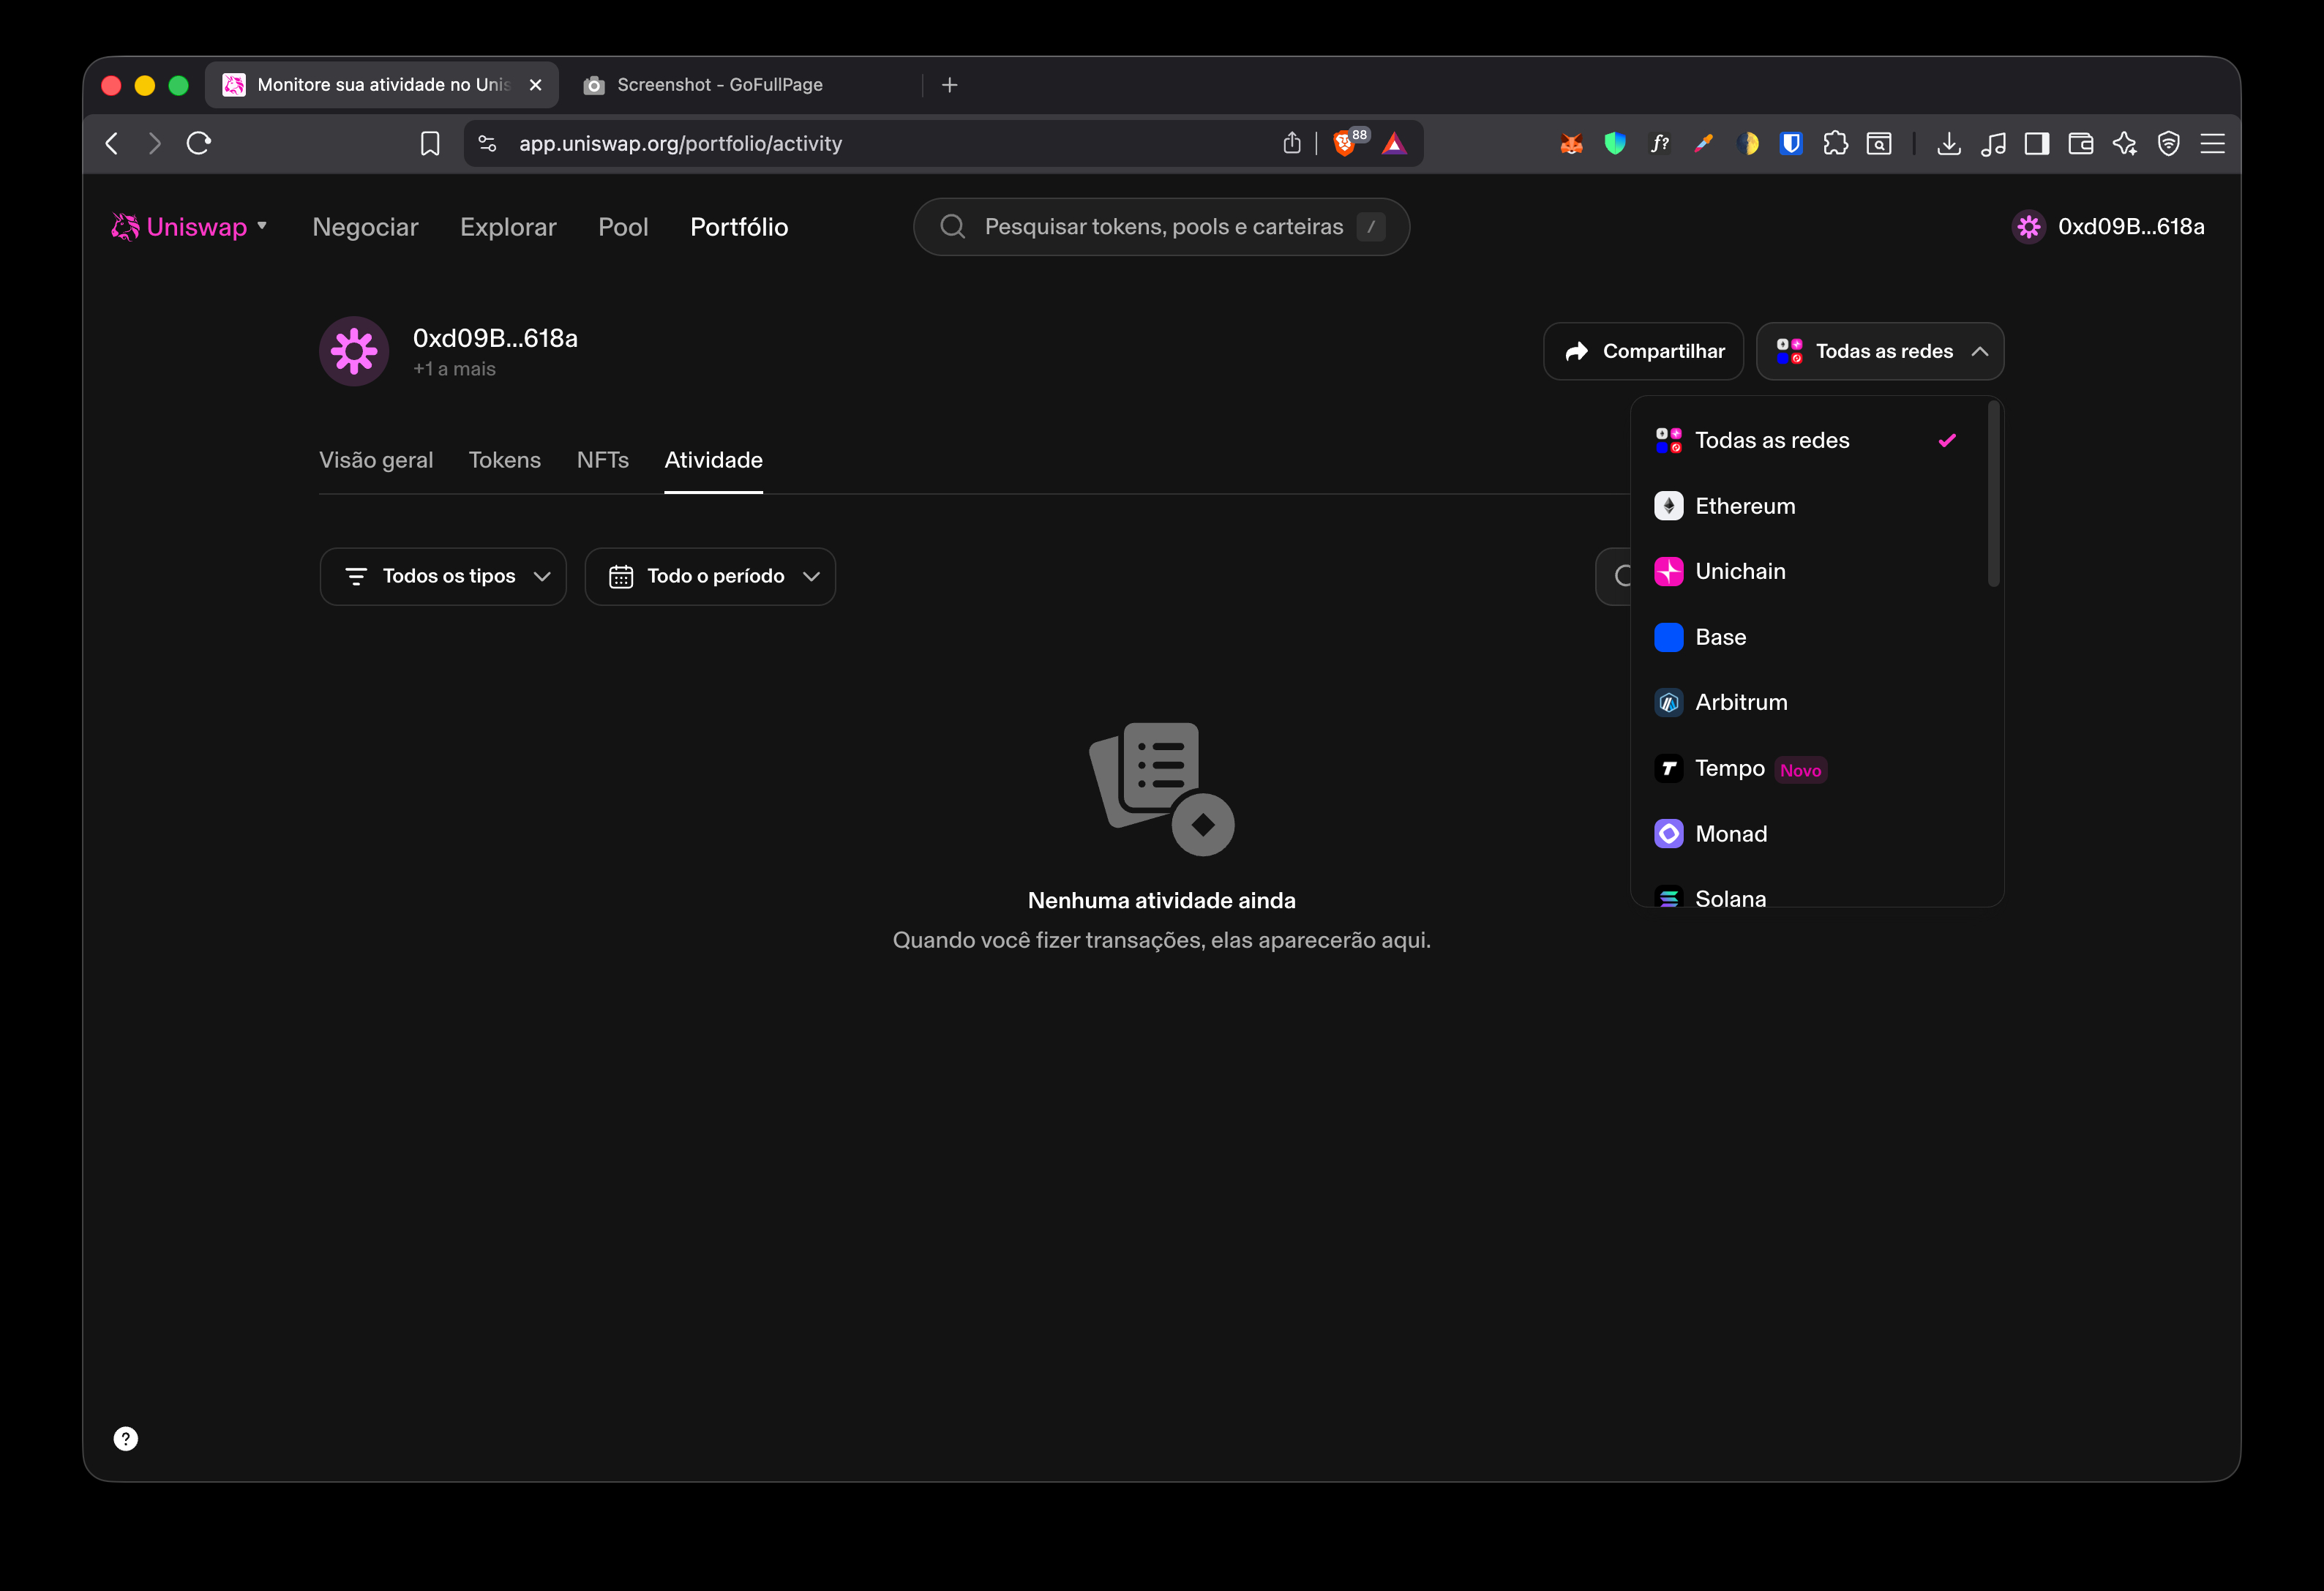The image size is (2324, 1591).
Task: Open Brave Shields lion icon
Action: tap(1346, 144)
